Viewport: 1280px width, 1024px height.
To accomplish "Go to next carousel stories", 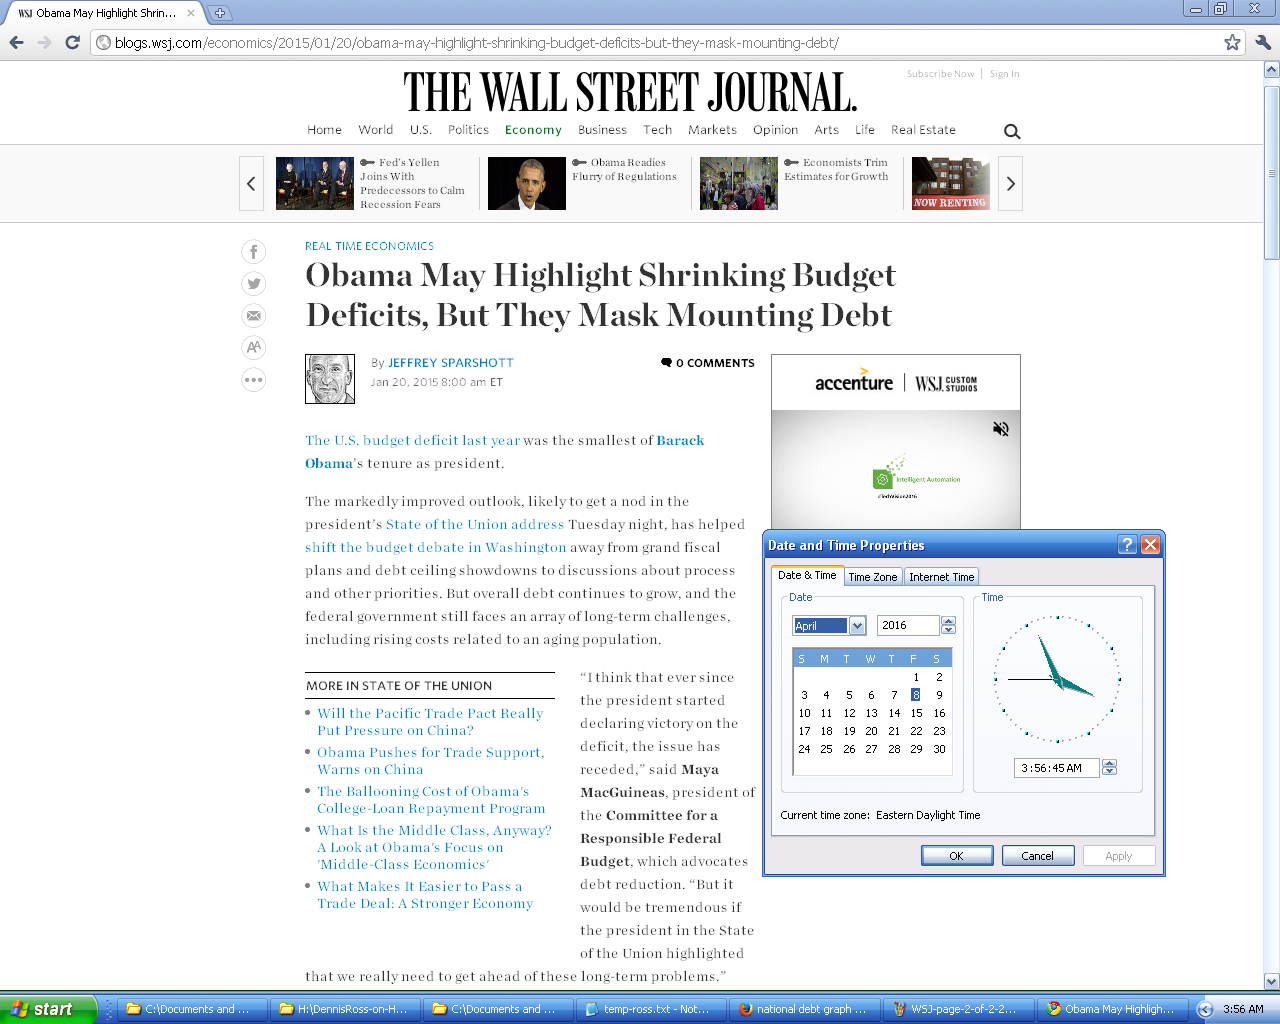I will point(1011,184).
